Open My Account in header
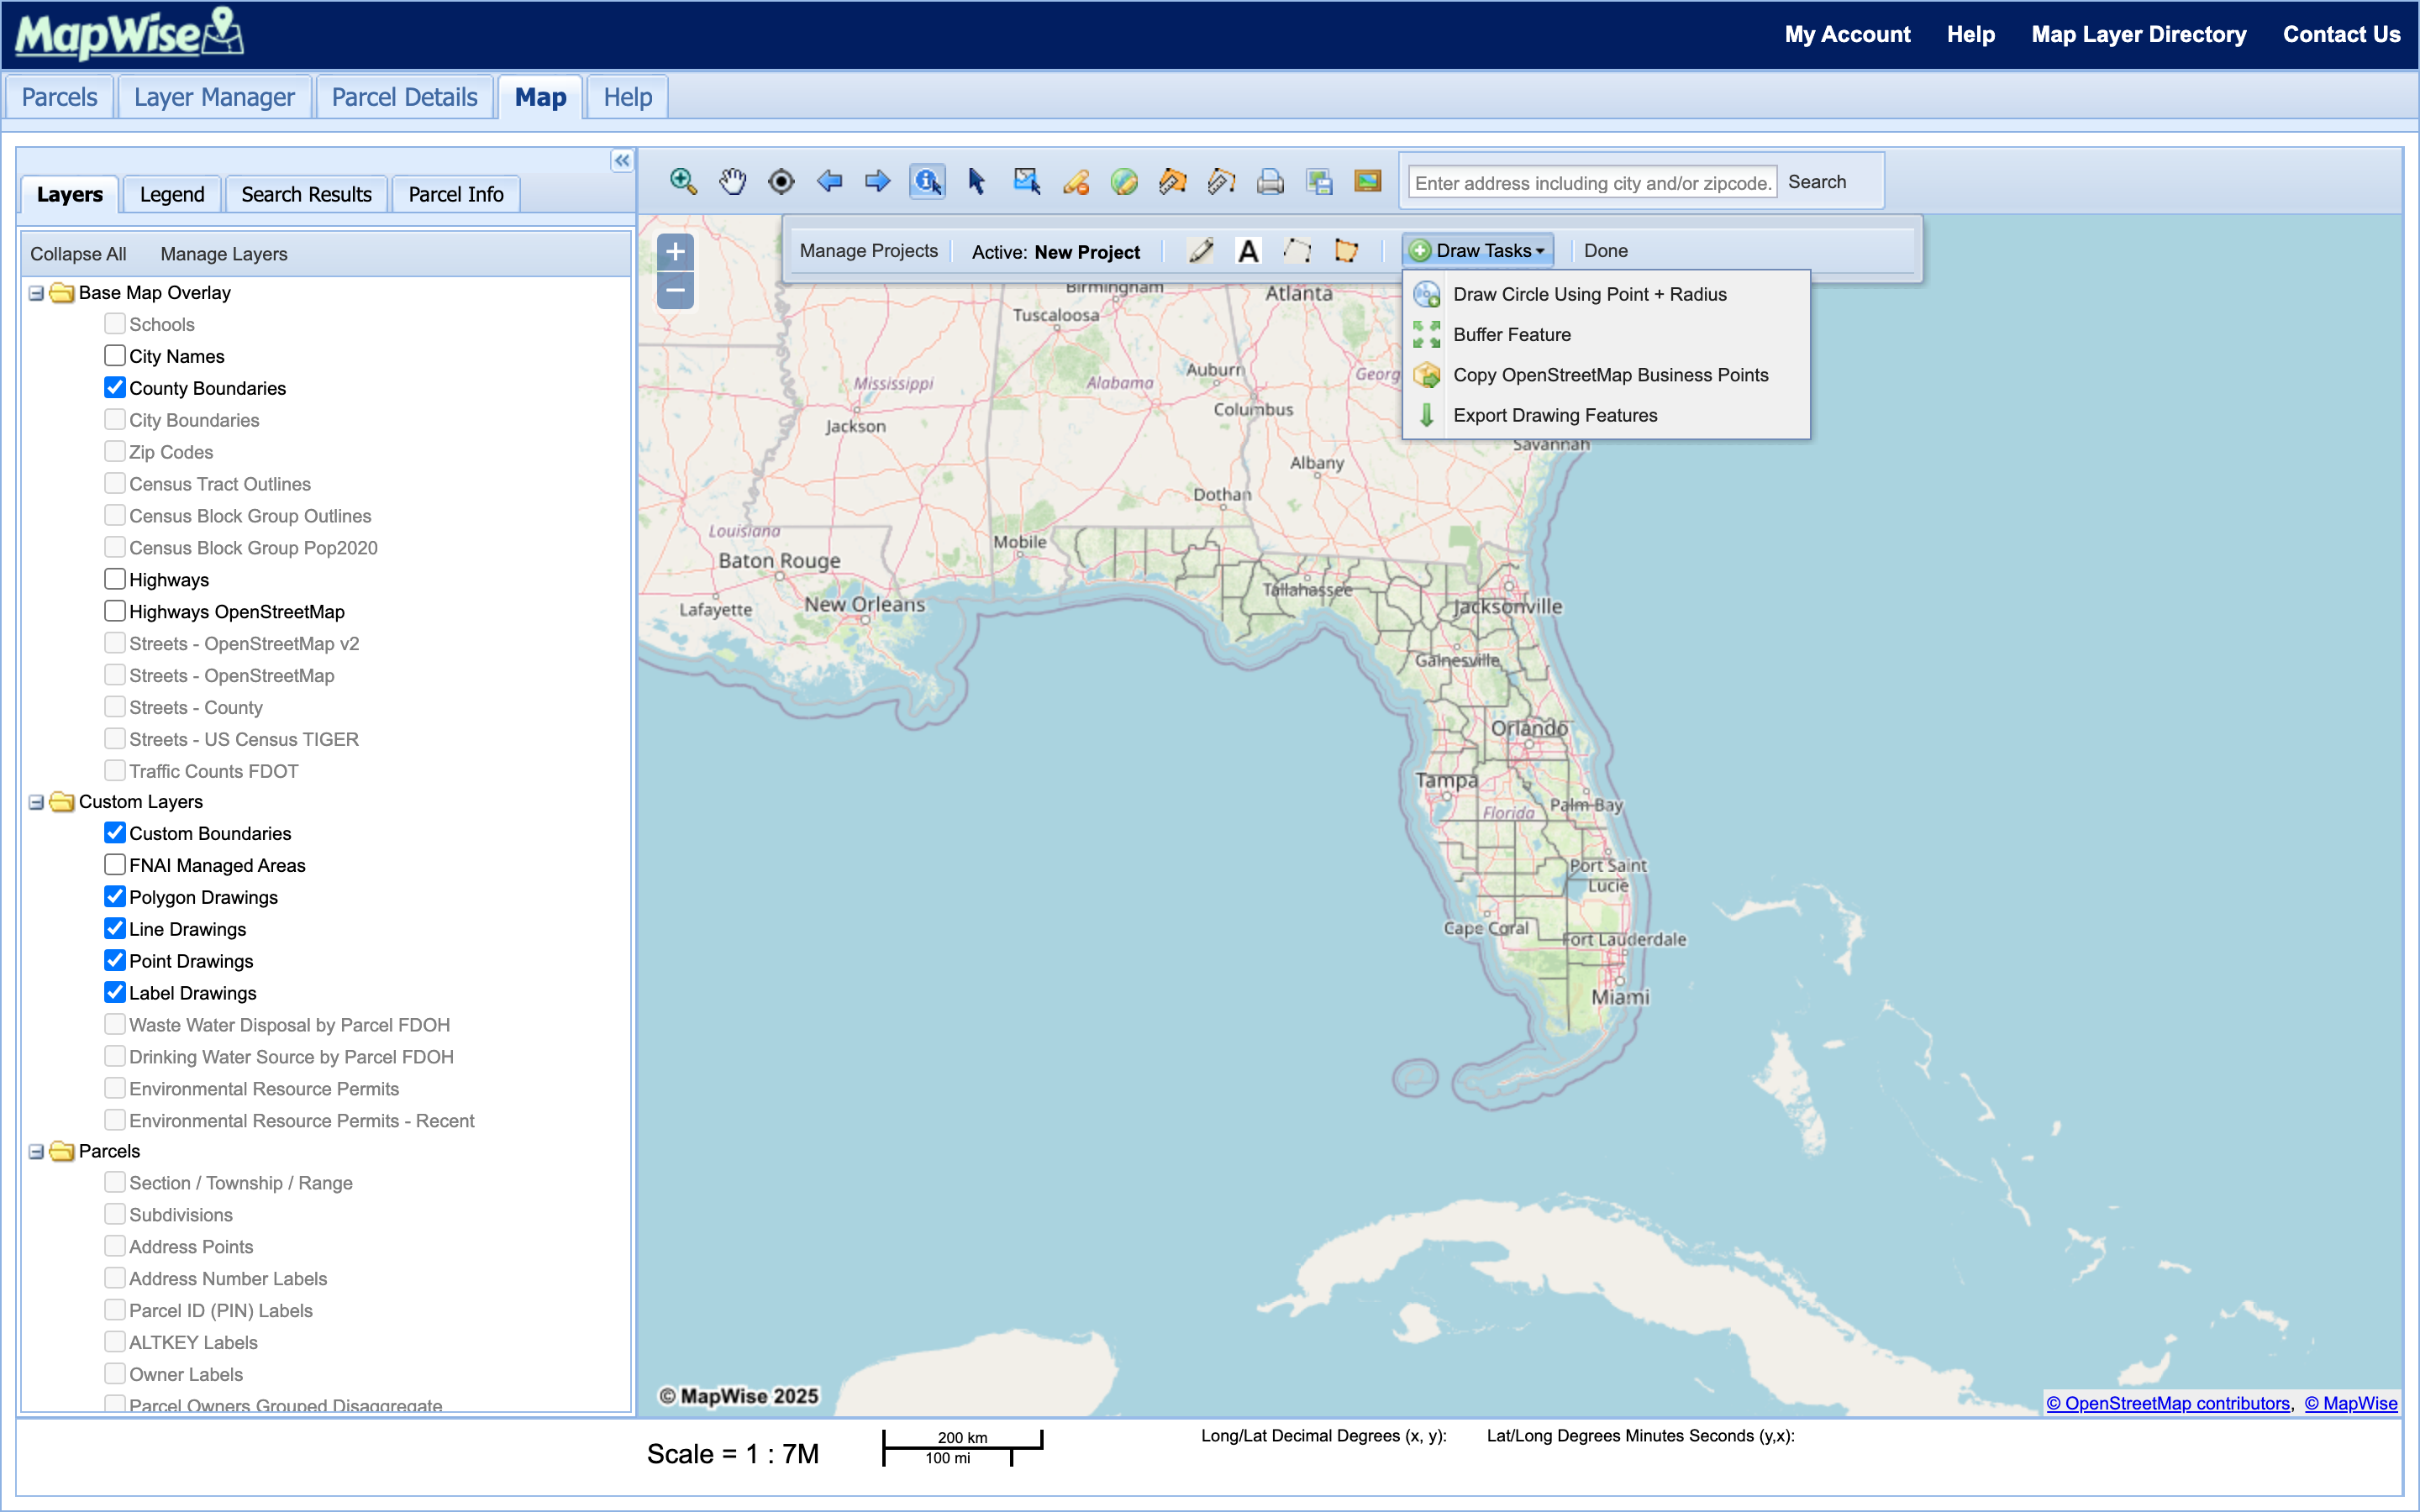The width and height of the screenshot is (2420, 1512). click(x=1847, y=34)
